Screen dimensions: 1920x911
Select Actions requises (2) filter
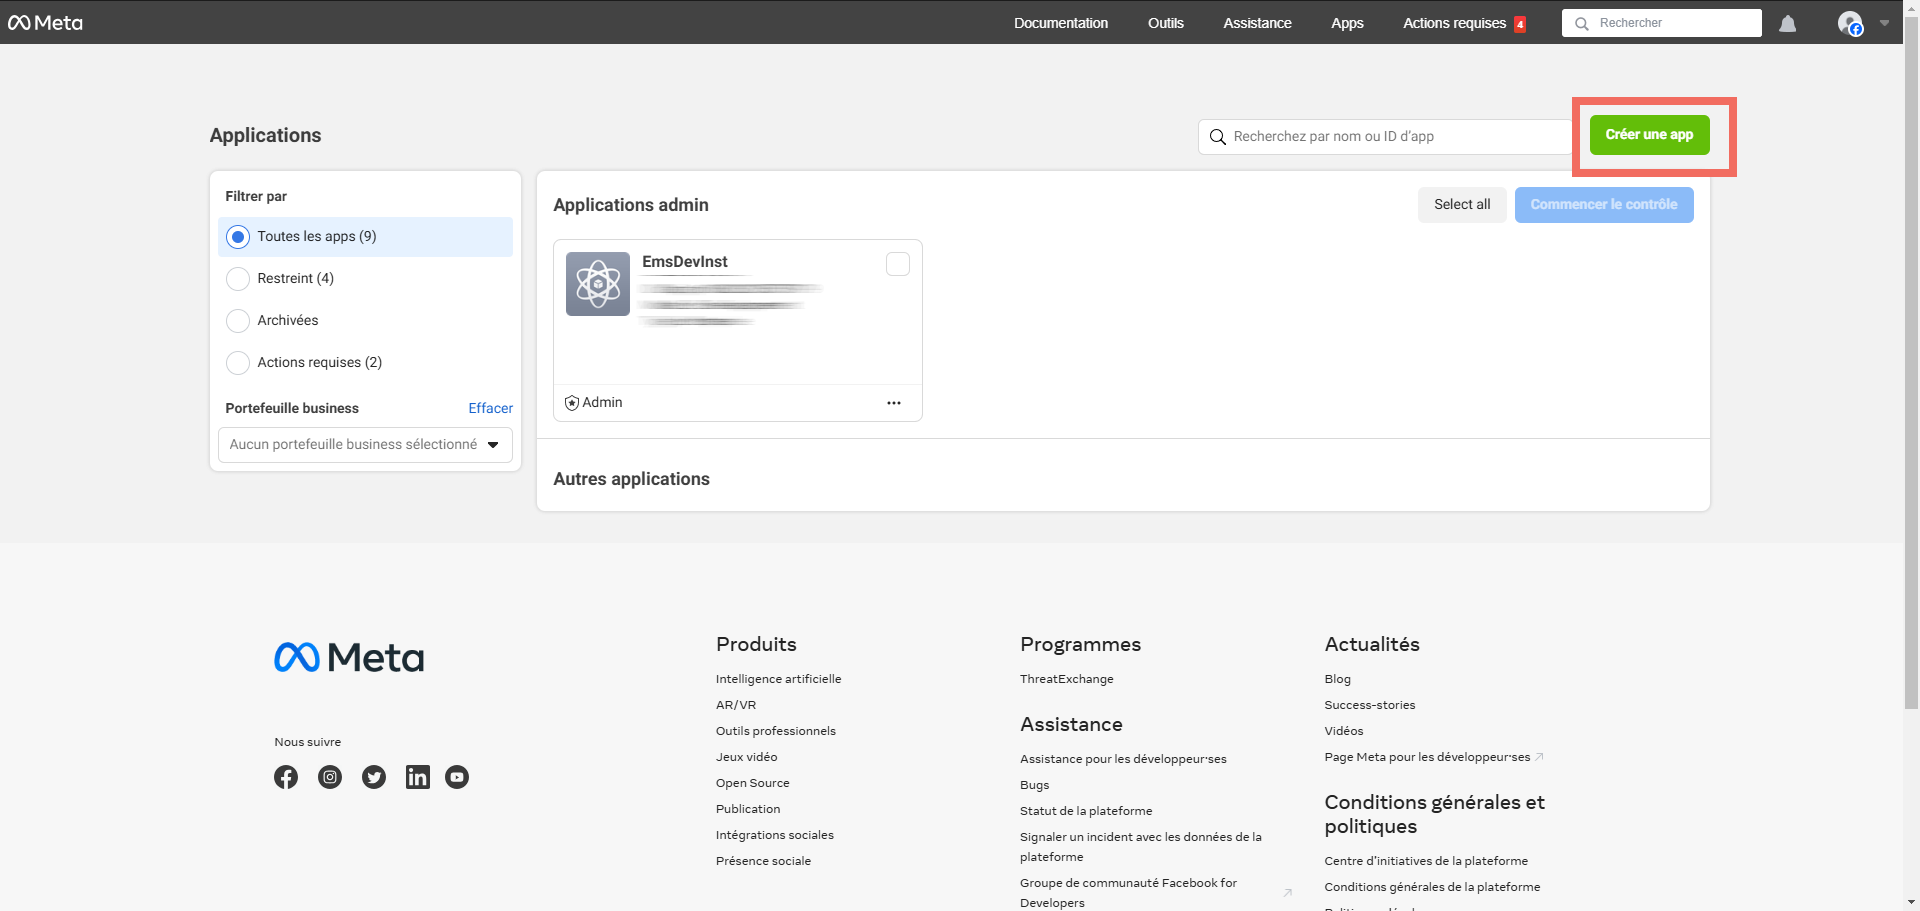click(238, 363)
